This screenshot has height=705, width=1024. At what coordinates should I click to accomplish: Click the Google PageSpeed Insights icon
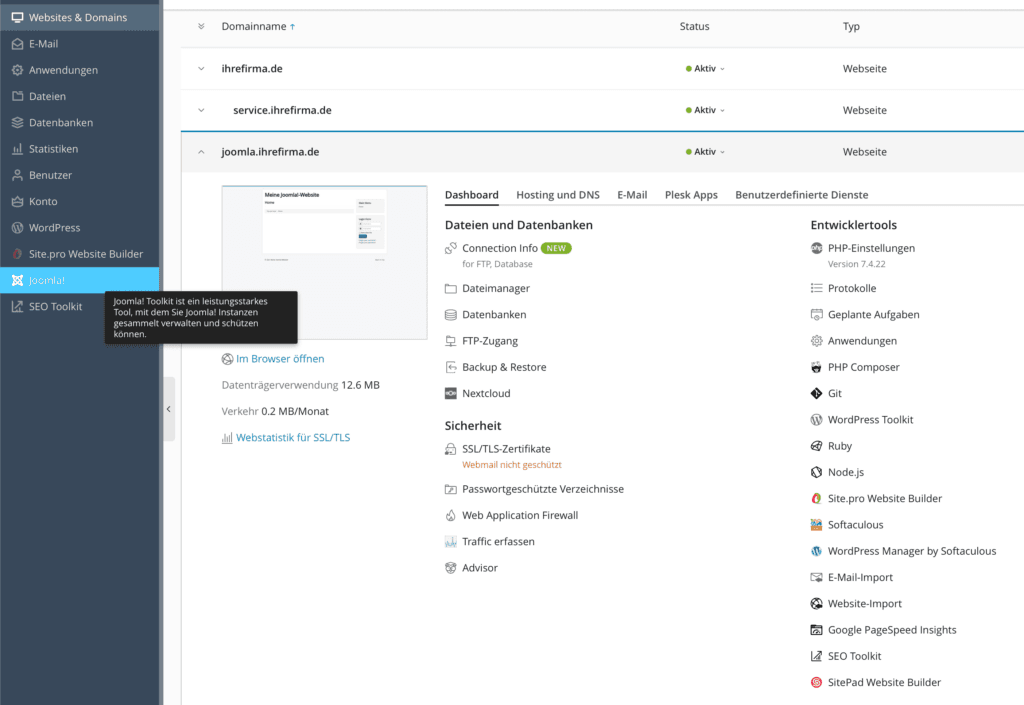click(x=817, y=630)
